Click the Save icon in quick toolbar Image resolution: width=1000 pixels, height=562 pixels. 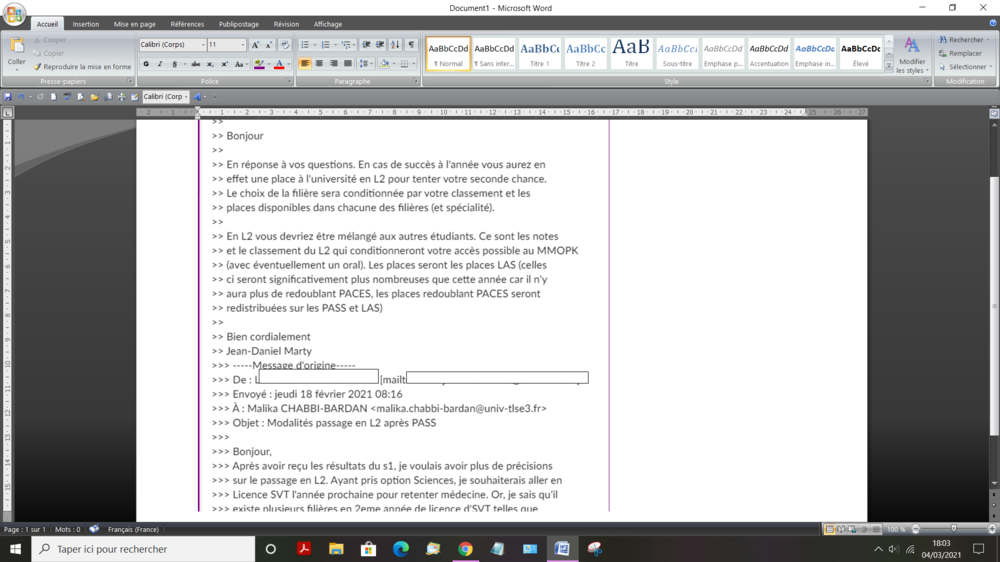click(9, 97)
